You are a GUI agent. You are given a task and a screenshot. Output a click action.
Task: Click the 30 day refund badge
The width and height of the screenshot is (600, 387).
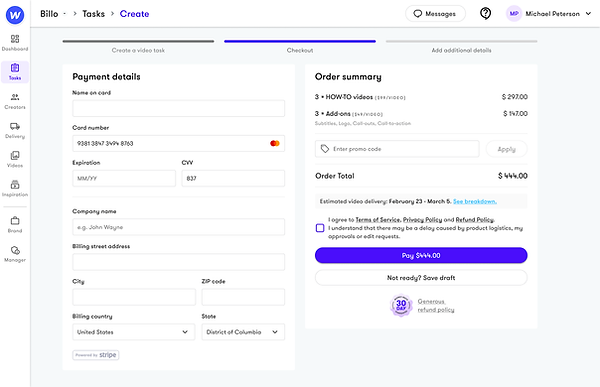401,305
